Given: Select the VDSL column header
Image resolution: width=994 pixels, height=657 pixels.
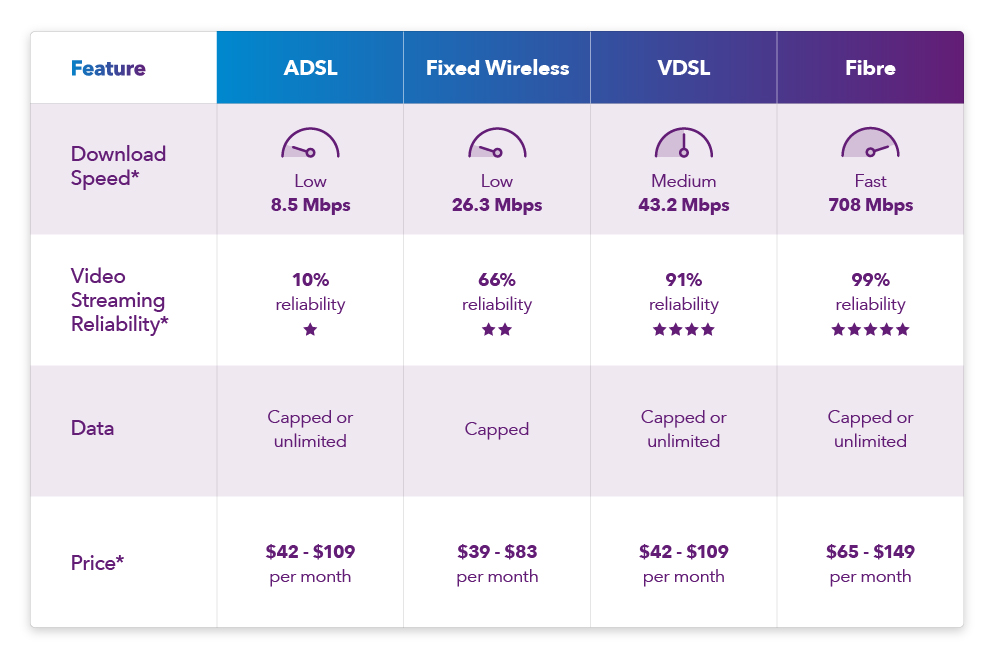Looking at the screenshot, I should tap(684, 68).
